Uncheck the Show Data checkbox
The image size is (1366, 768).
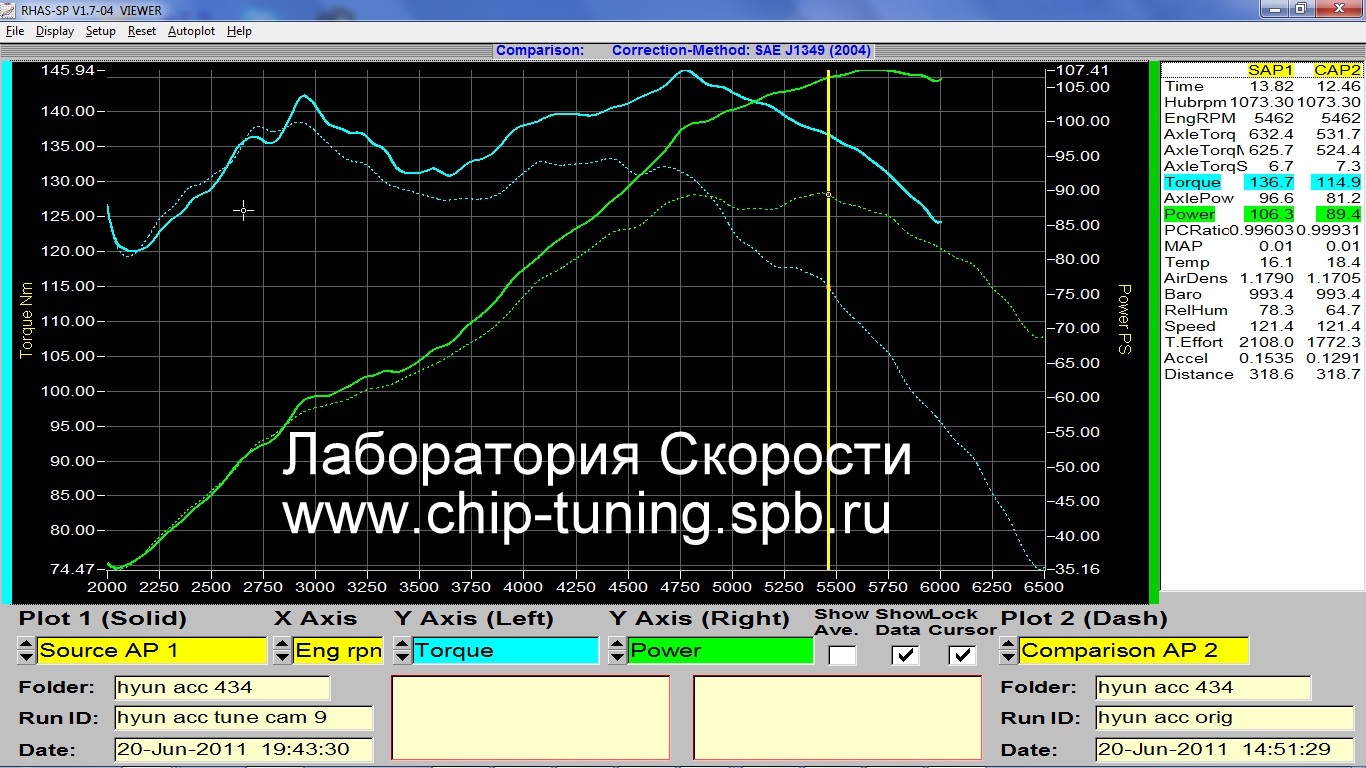(x=905, y=655)
